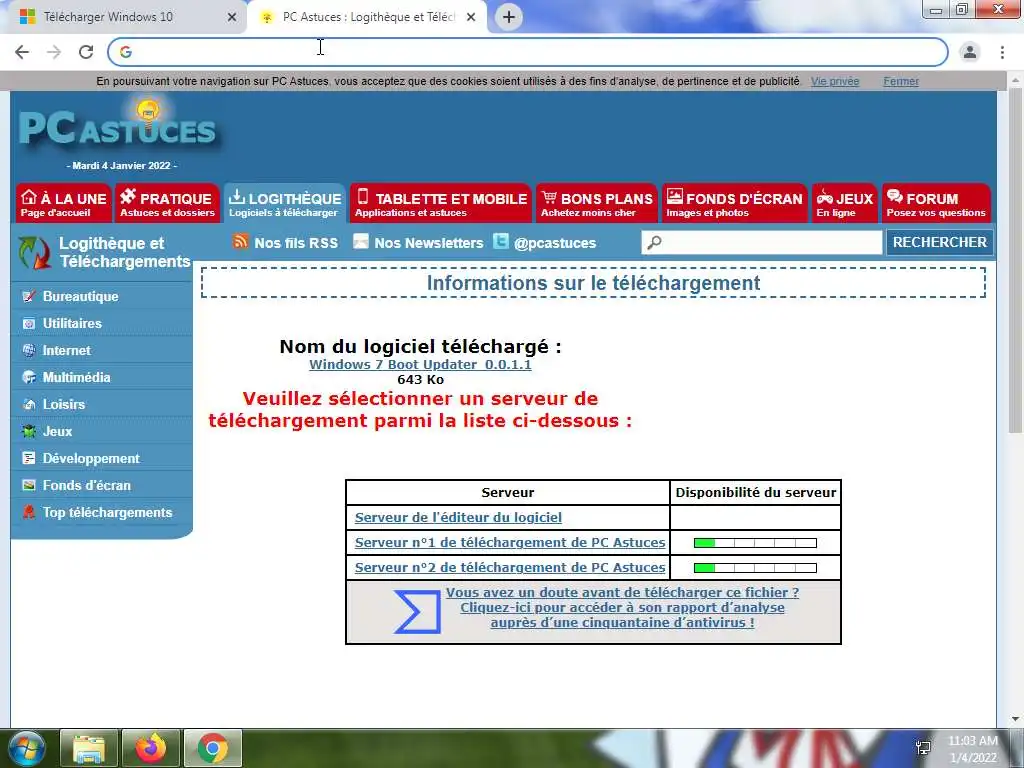Click the green Jeux sidebar icon
The width and height of the screenshot is (1024, 768).
tap(29, 432)
